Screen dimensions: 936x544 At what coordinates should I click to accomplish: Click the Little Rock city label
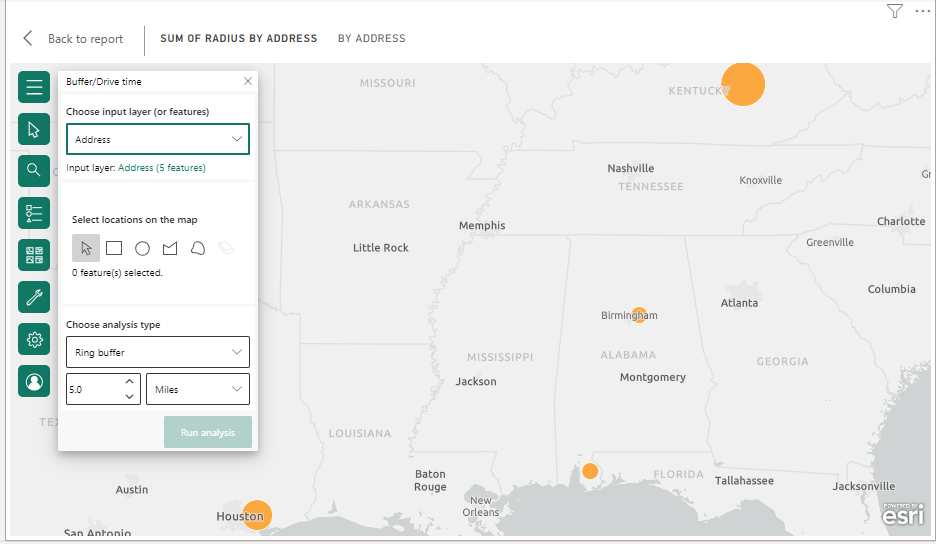point(381,248)
